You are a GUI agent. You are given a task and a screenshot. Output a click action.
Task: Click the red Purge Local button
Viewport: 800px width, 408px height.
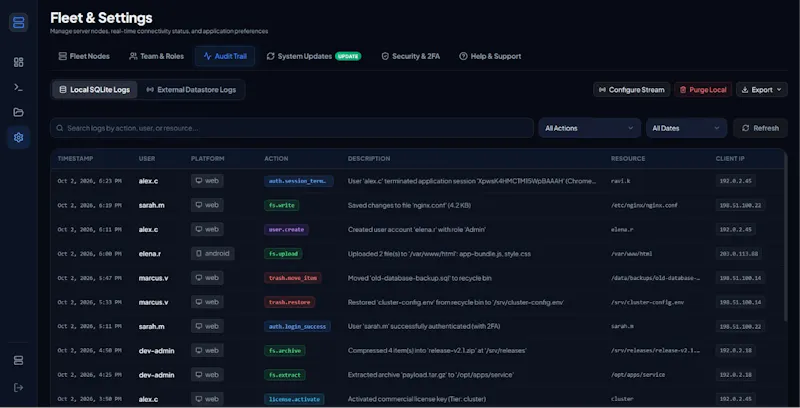tap(703, 90)
